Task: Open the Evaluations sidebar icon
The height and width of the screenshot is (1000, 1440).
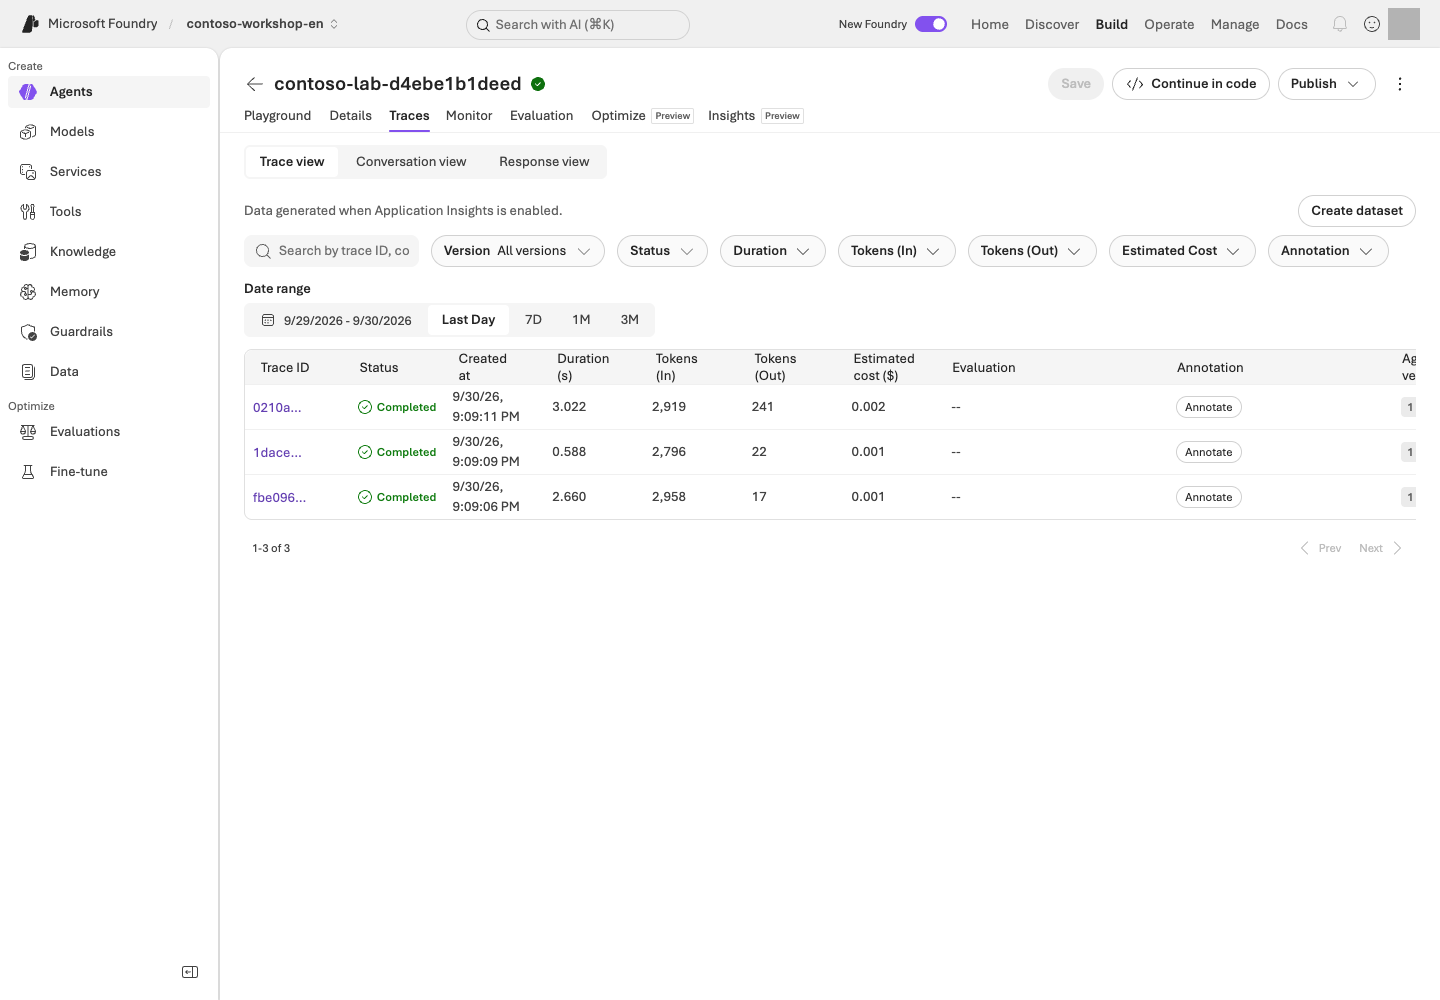Action: [28, 431]
